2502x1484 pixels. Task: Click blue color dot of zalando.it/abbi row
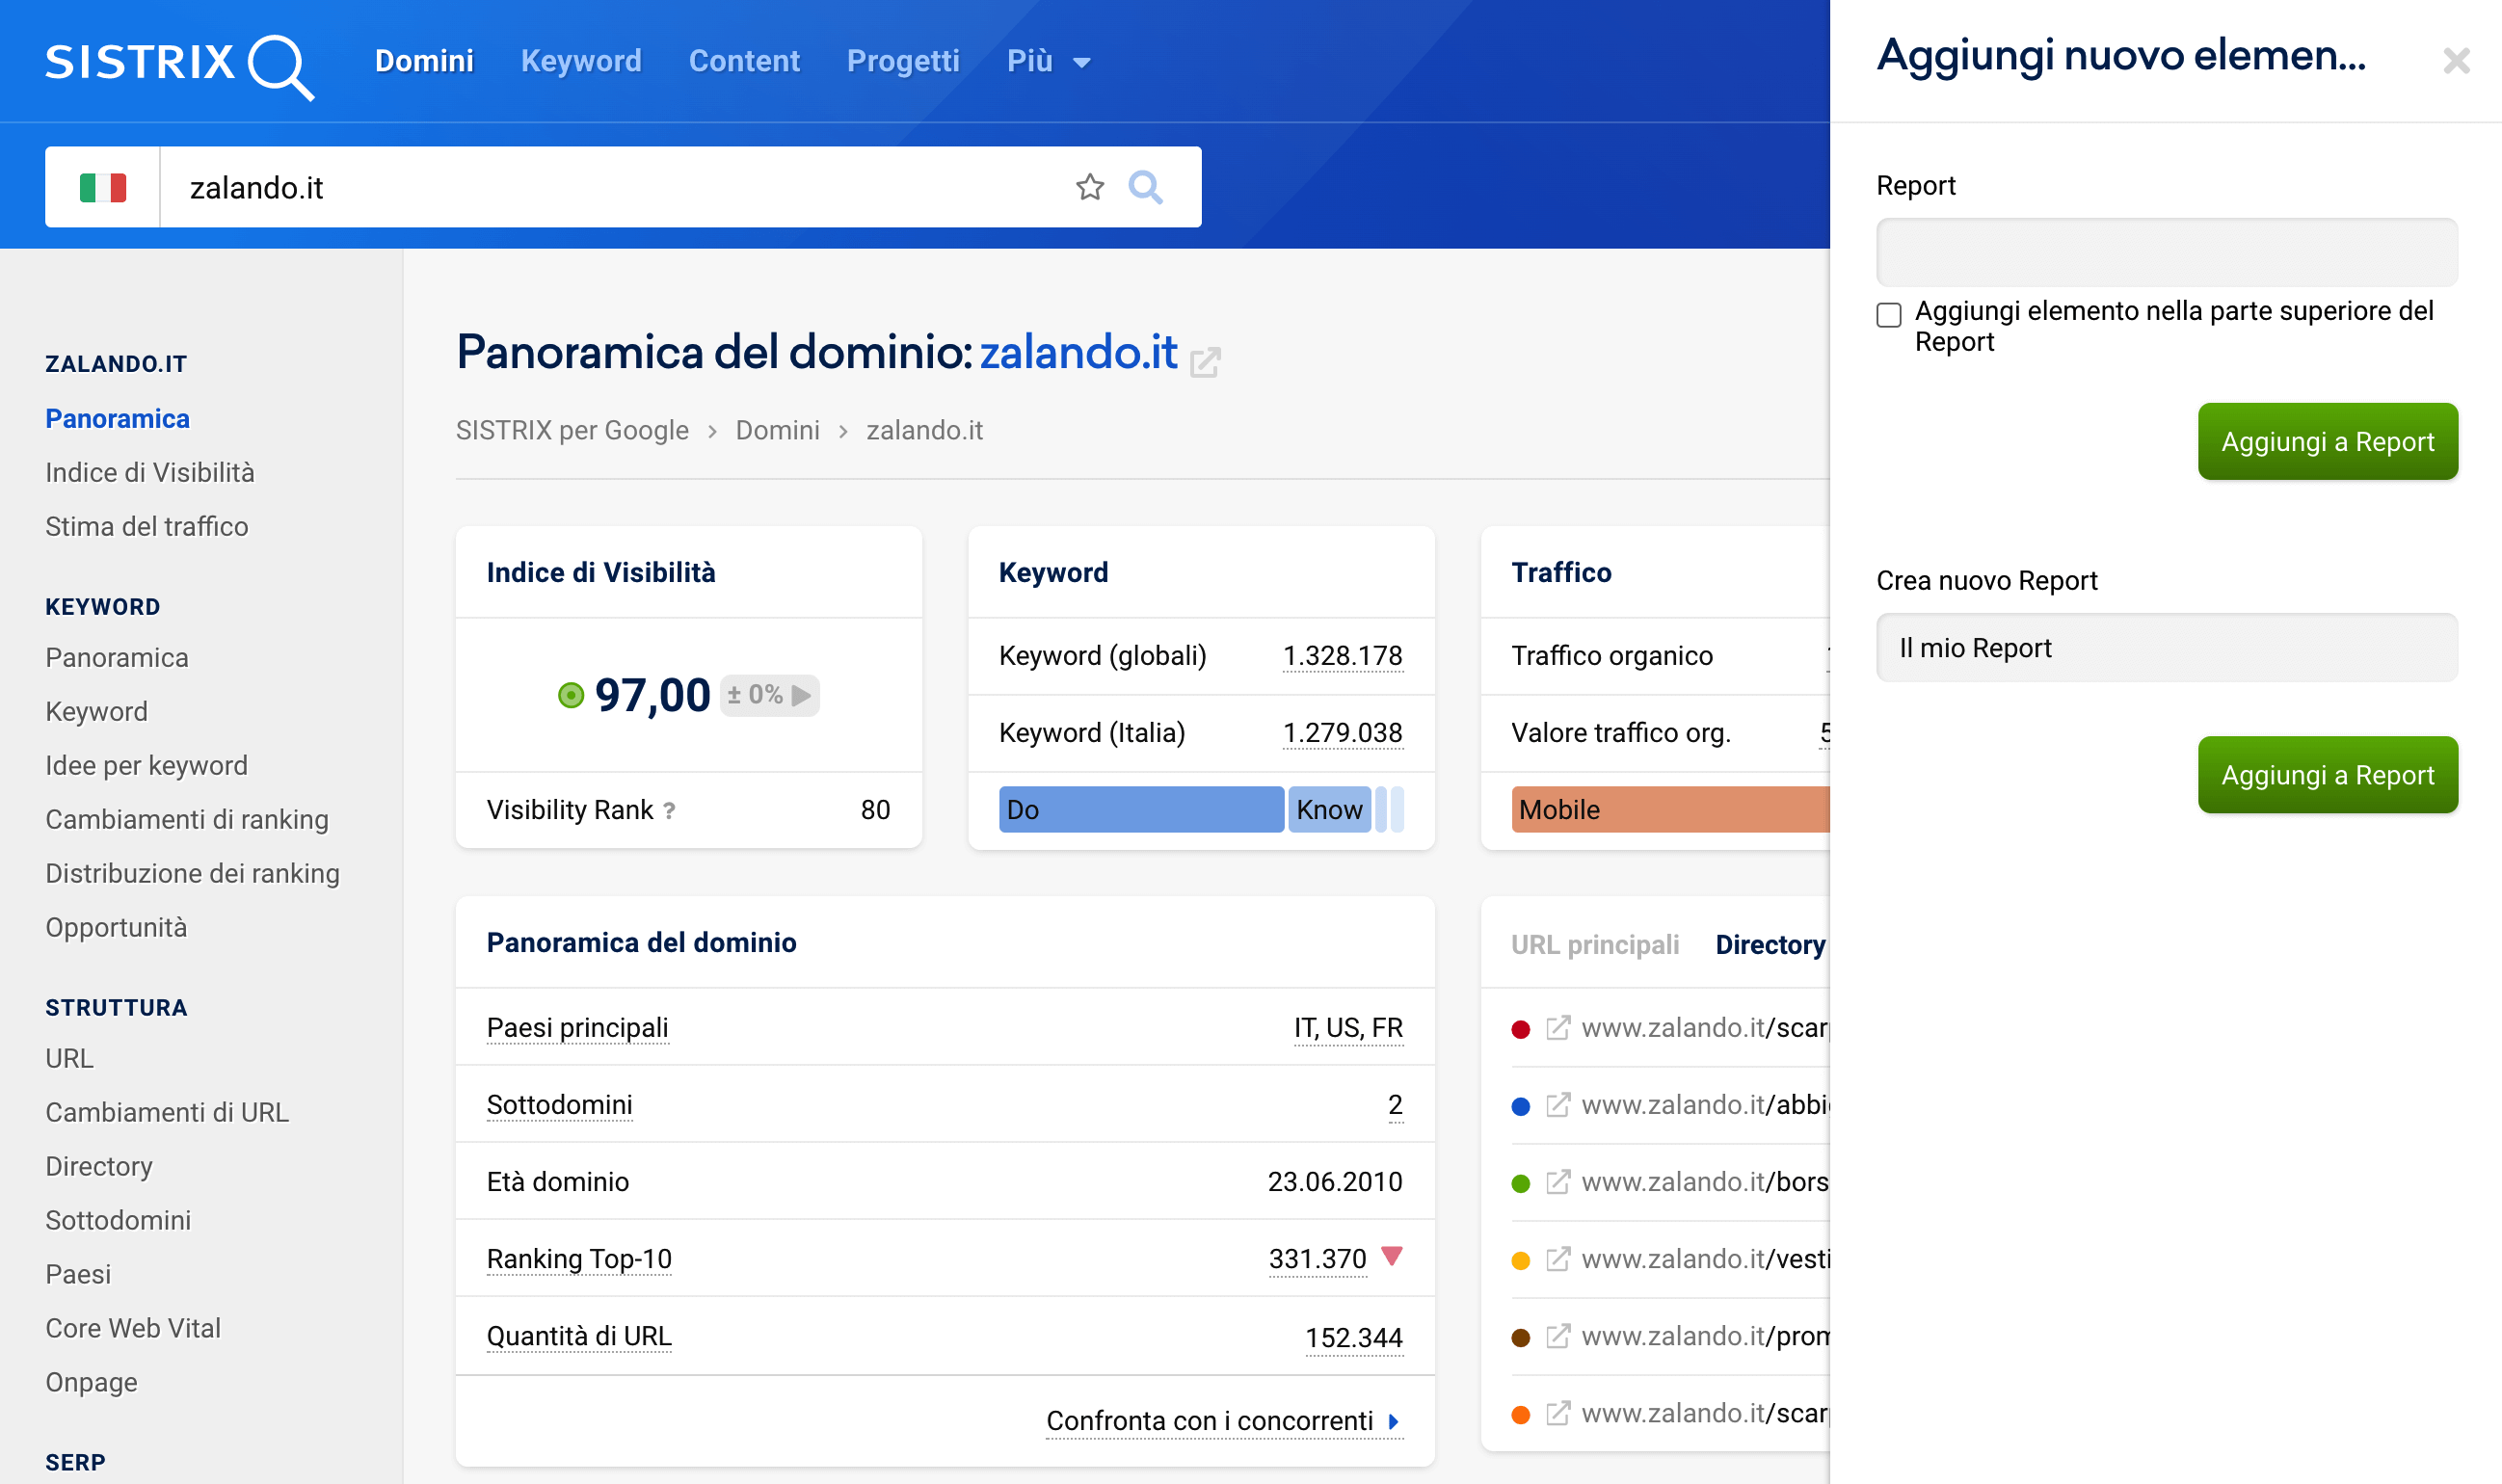click(1521, 1107)
